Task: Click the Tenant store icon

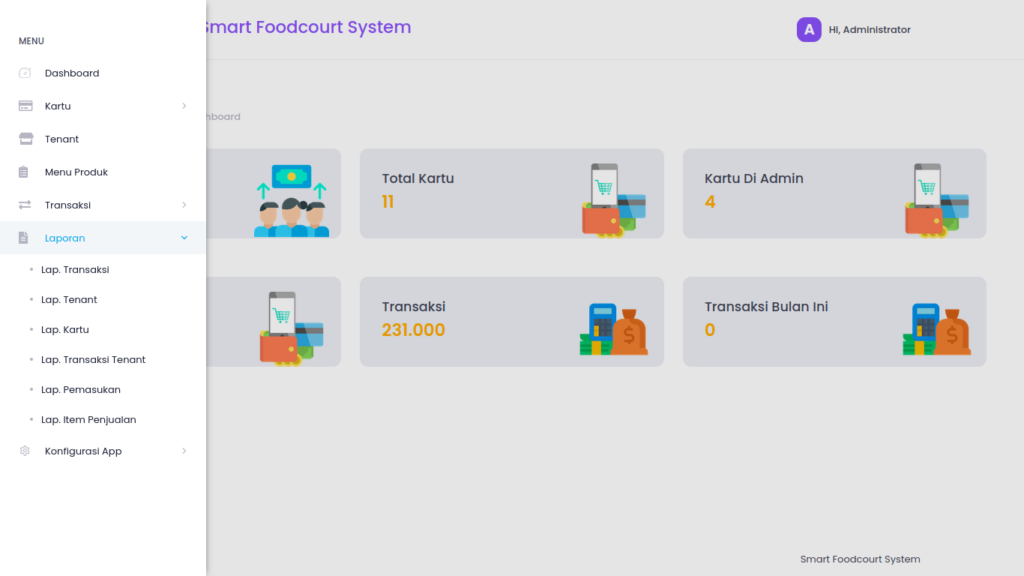Action: (x=25, y=138)
